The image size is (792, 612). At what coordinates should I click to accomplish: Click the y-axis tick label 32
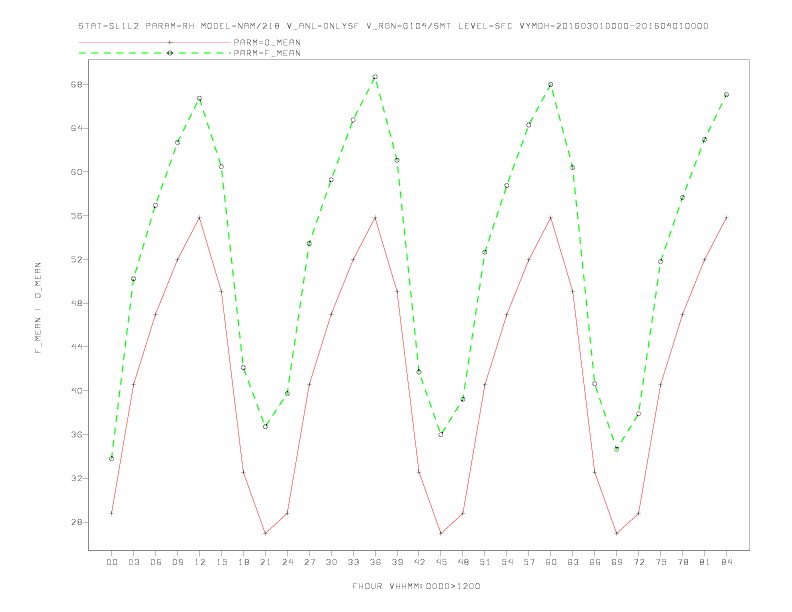point(76,478)
